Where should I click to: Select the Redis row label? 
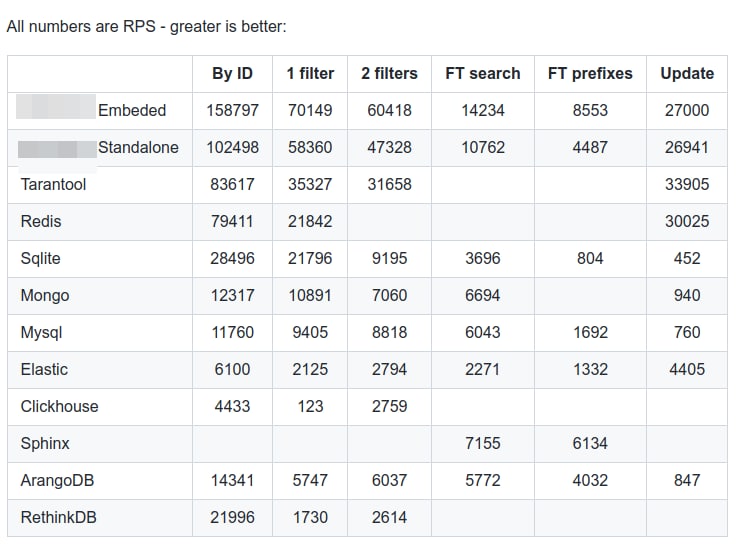point(41,221)
